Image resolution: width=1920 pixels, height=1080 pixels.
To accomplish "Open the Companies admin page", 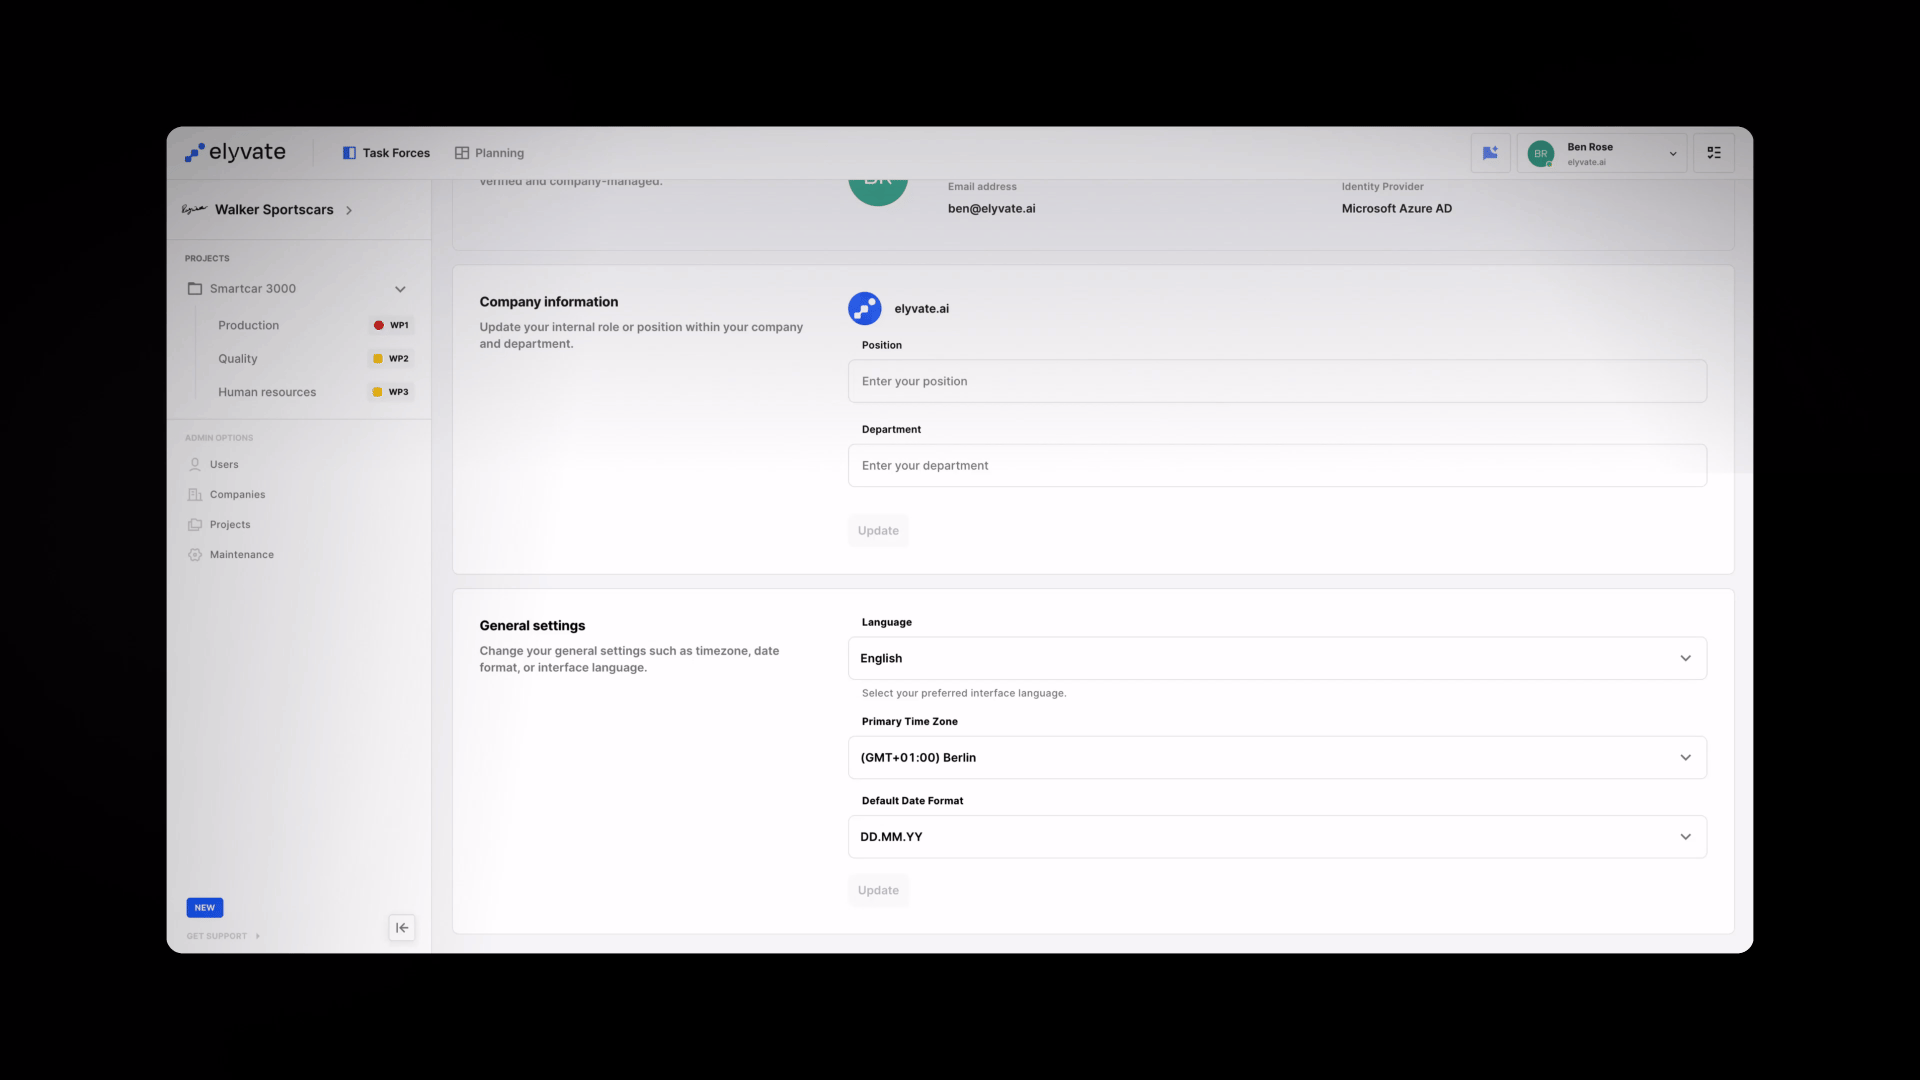I will point(237,495).
